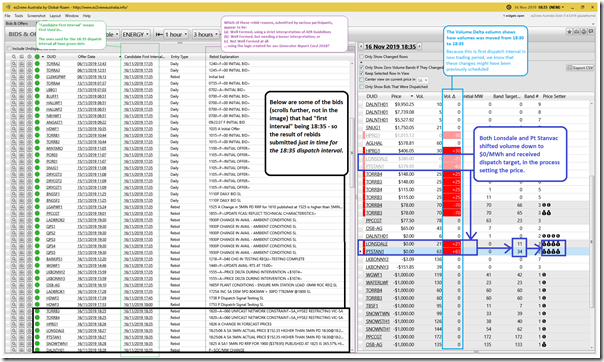
Task: Open the File menu
Action: pos(8,16)
